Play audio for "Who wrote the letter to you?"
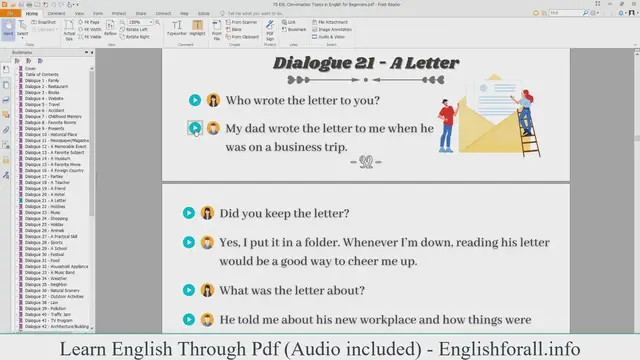 point(195,100)
